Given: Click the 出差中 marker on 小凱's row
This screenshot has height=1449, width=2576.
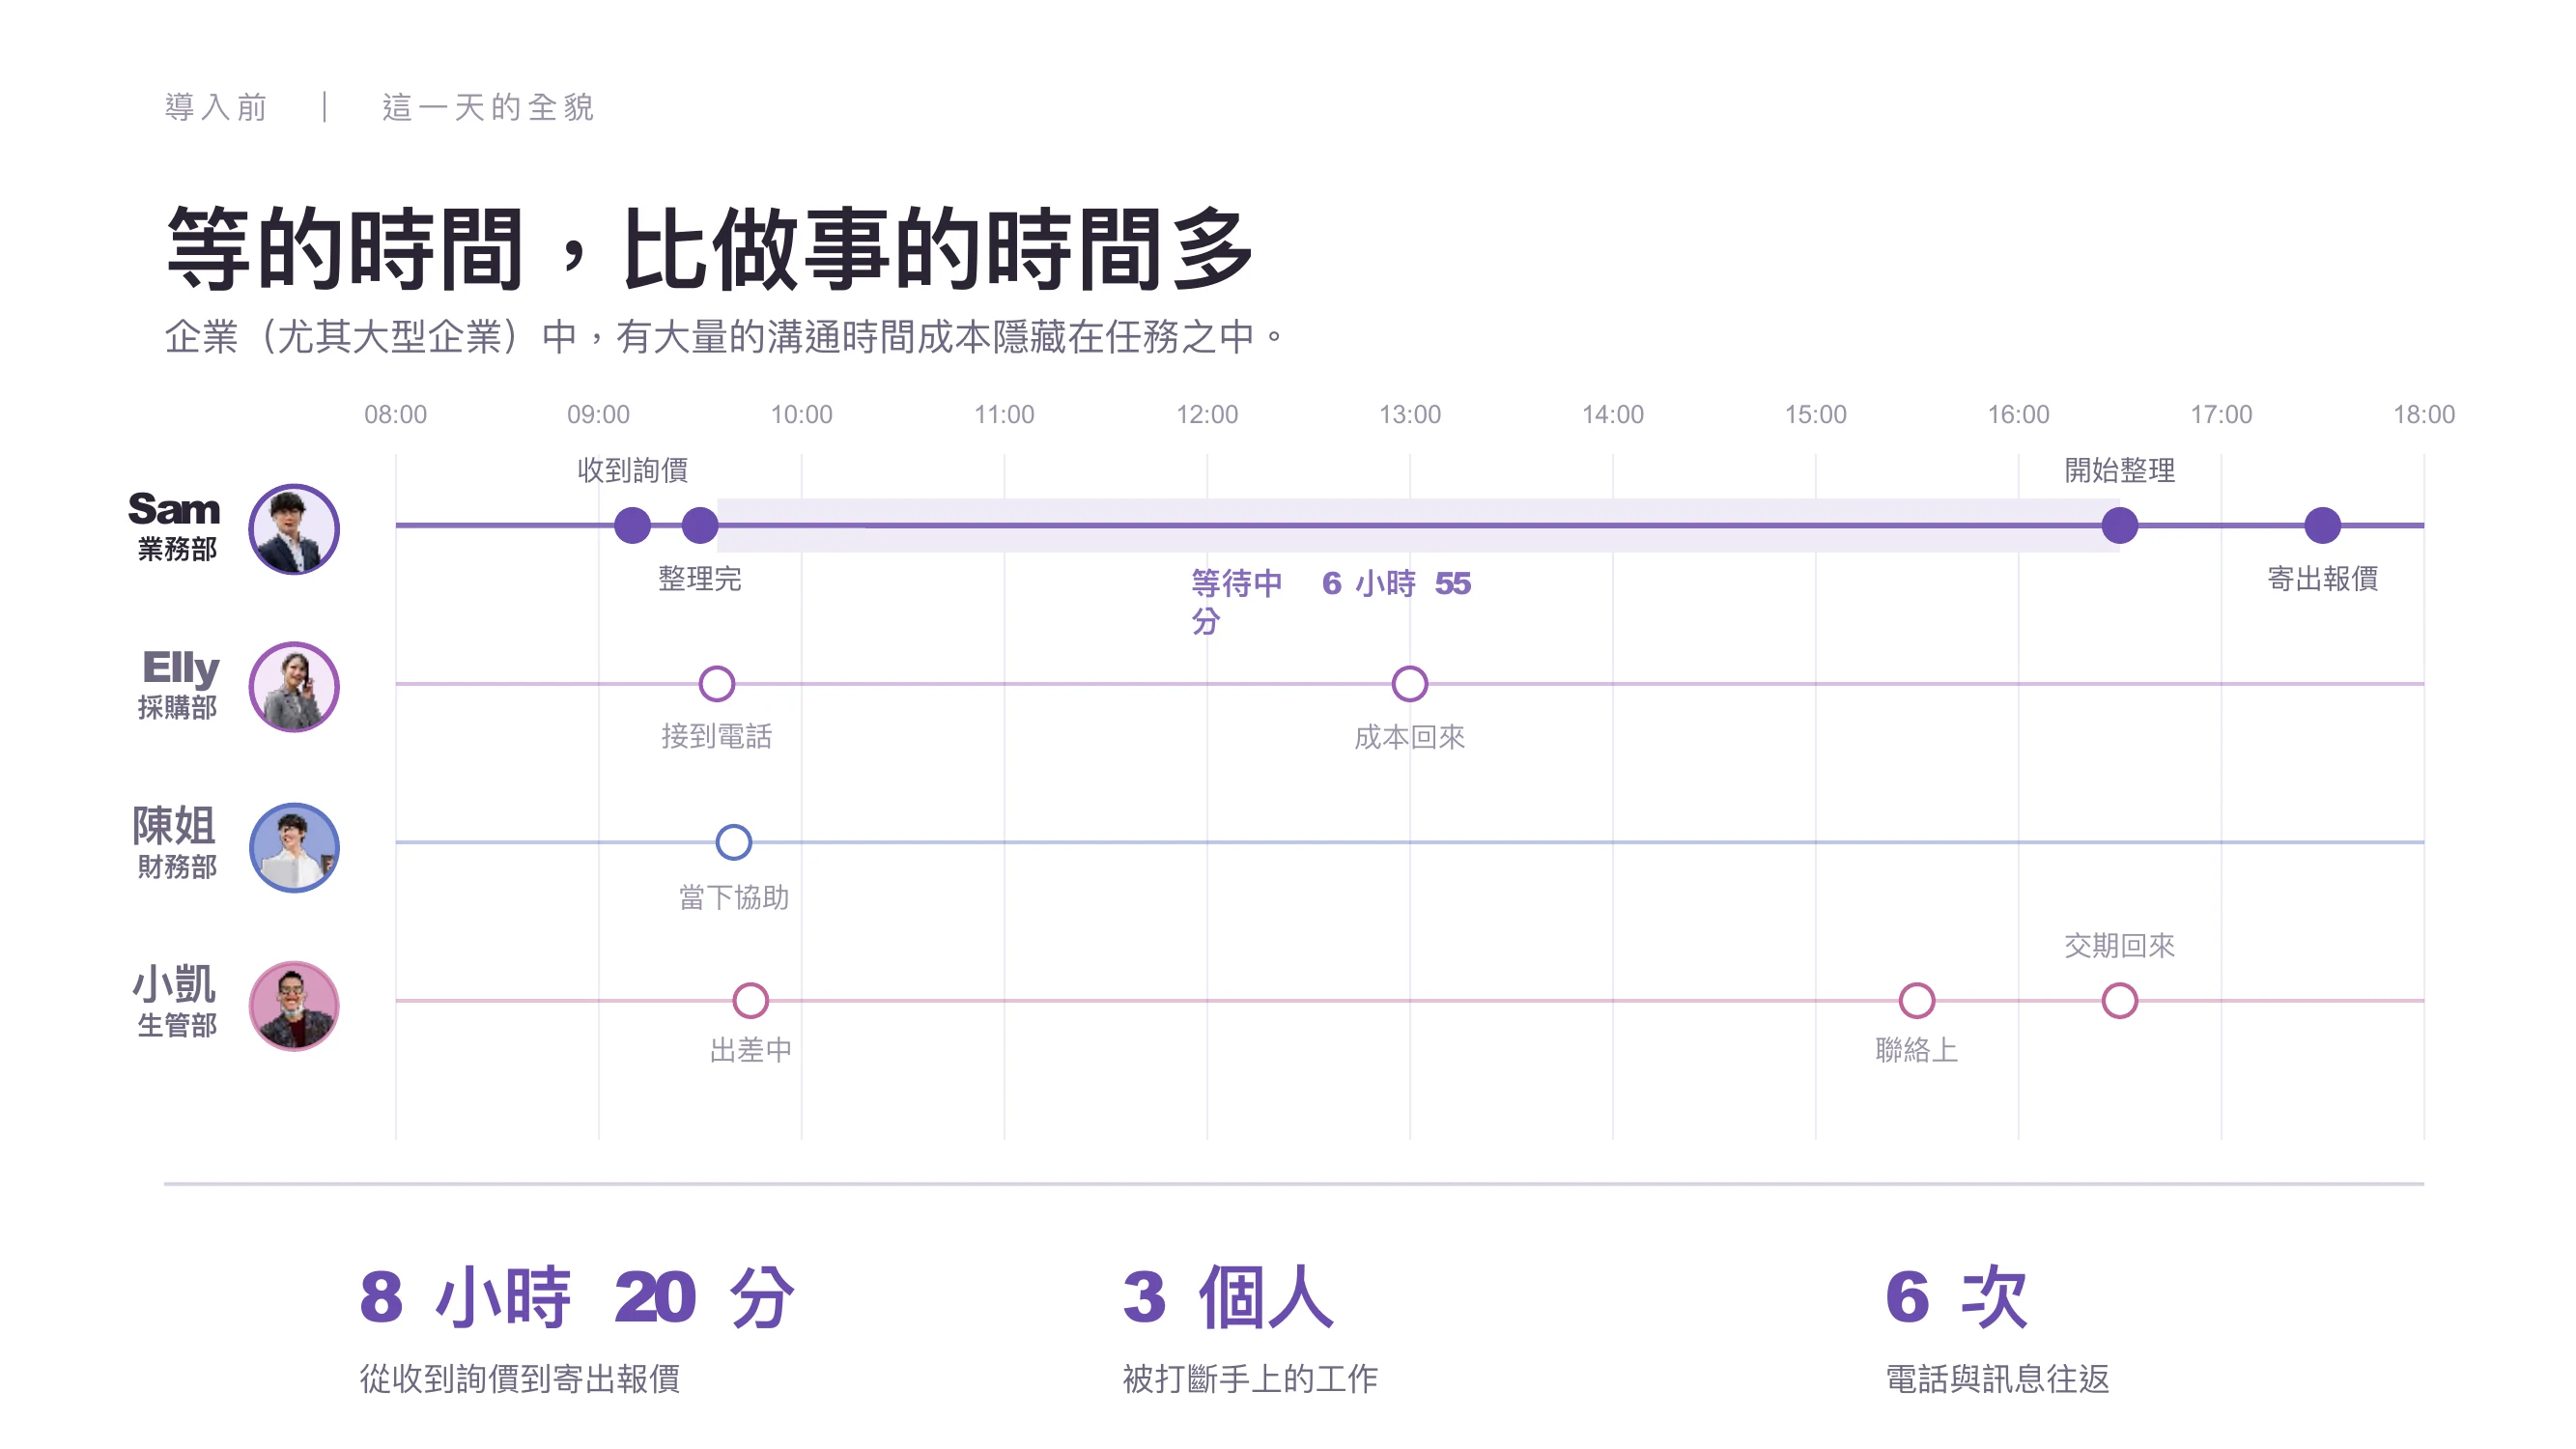Looking at the screenshot, I should [x=751, y=1000].
